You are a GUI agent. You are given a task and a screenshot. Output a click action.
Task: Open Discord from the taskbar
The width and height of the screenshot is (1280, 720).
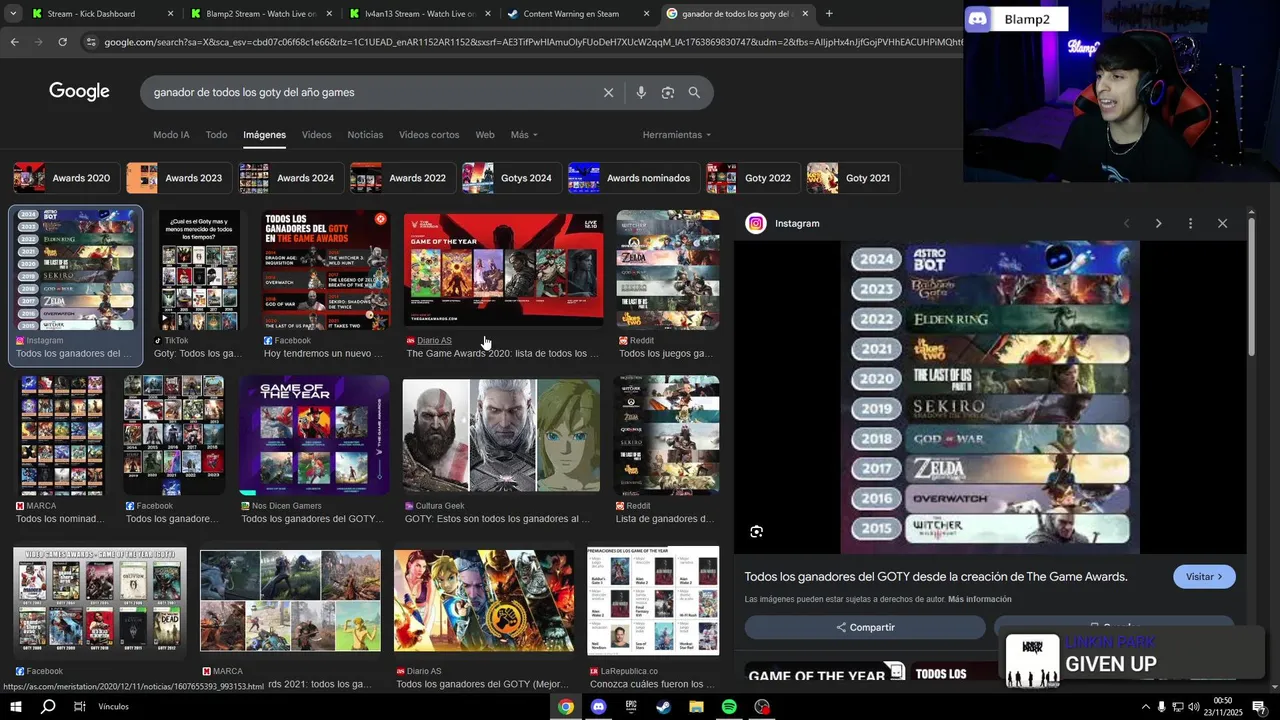(x=598, y=707)
